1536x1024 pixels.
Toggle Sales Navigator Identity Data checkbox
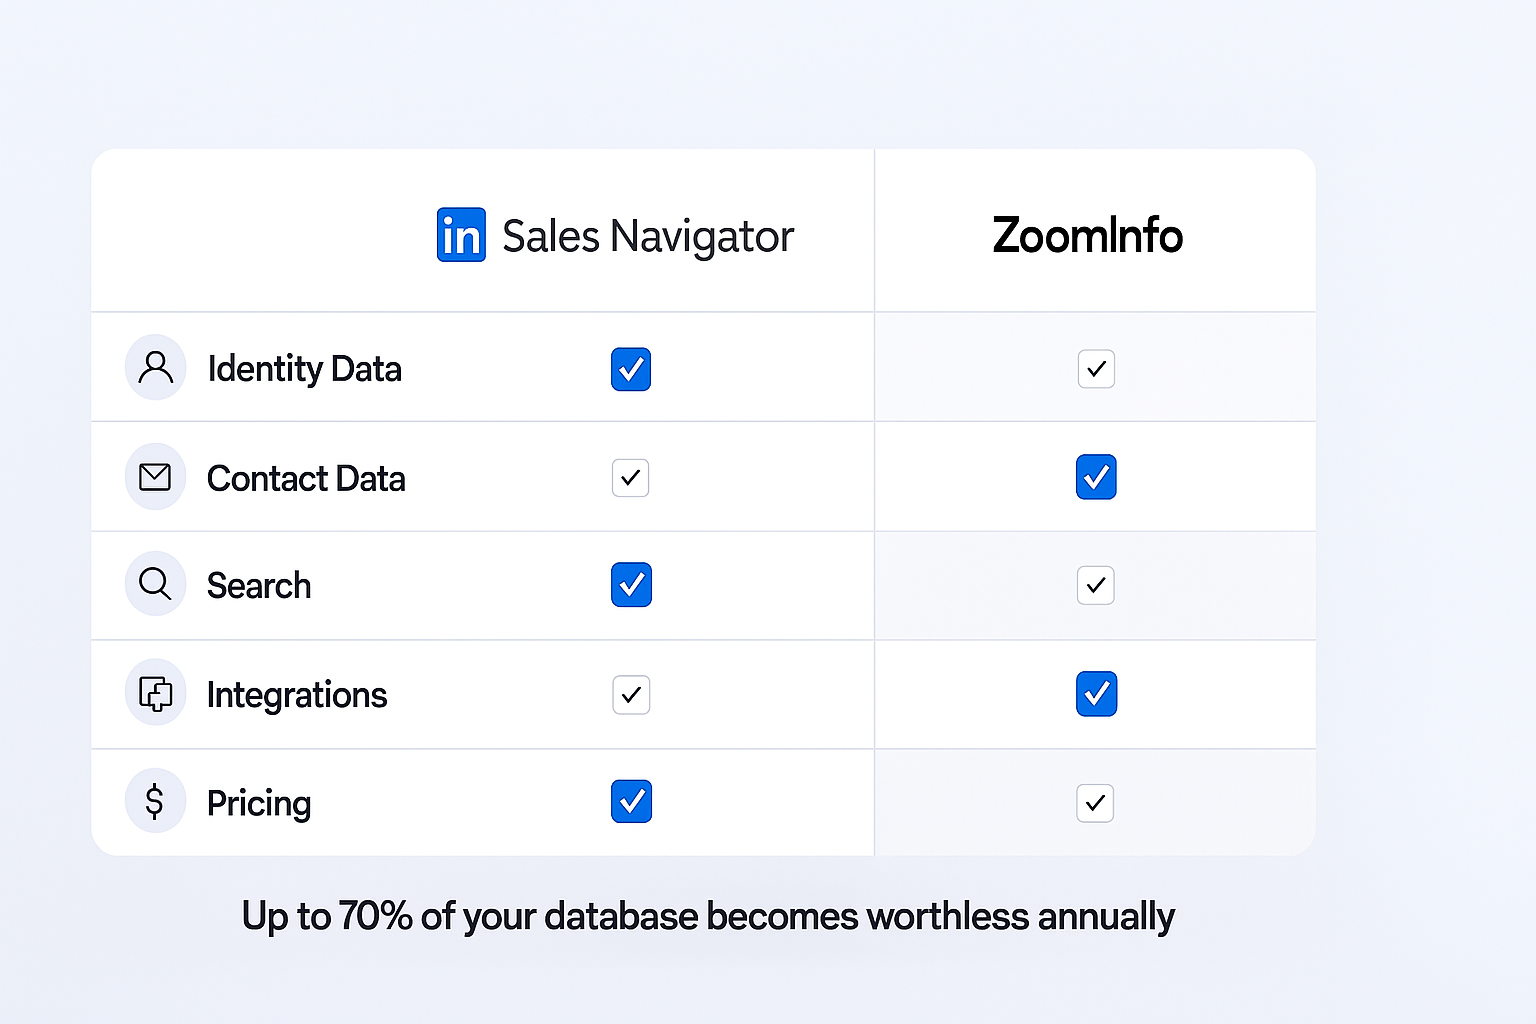pos(631,369)
